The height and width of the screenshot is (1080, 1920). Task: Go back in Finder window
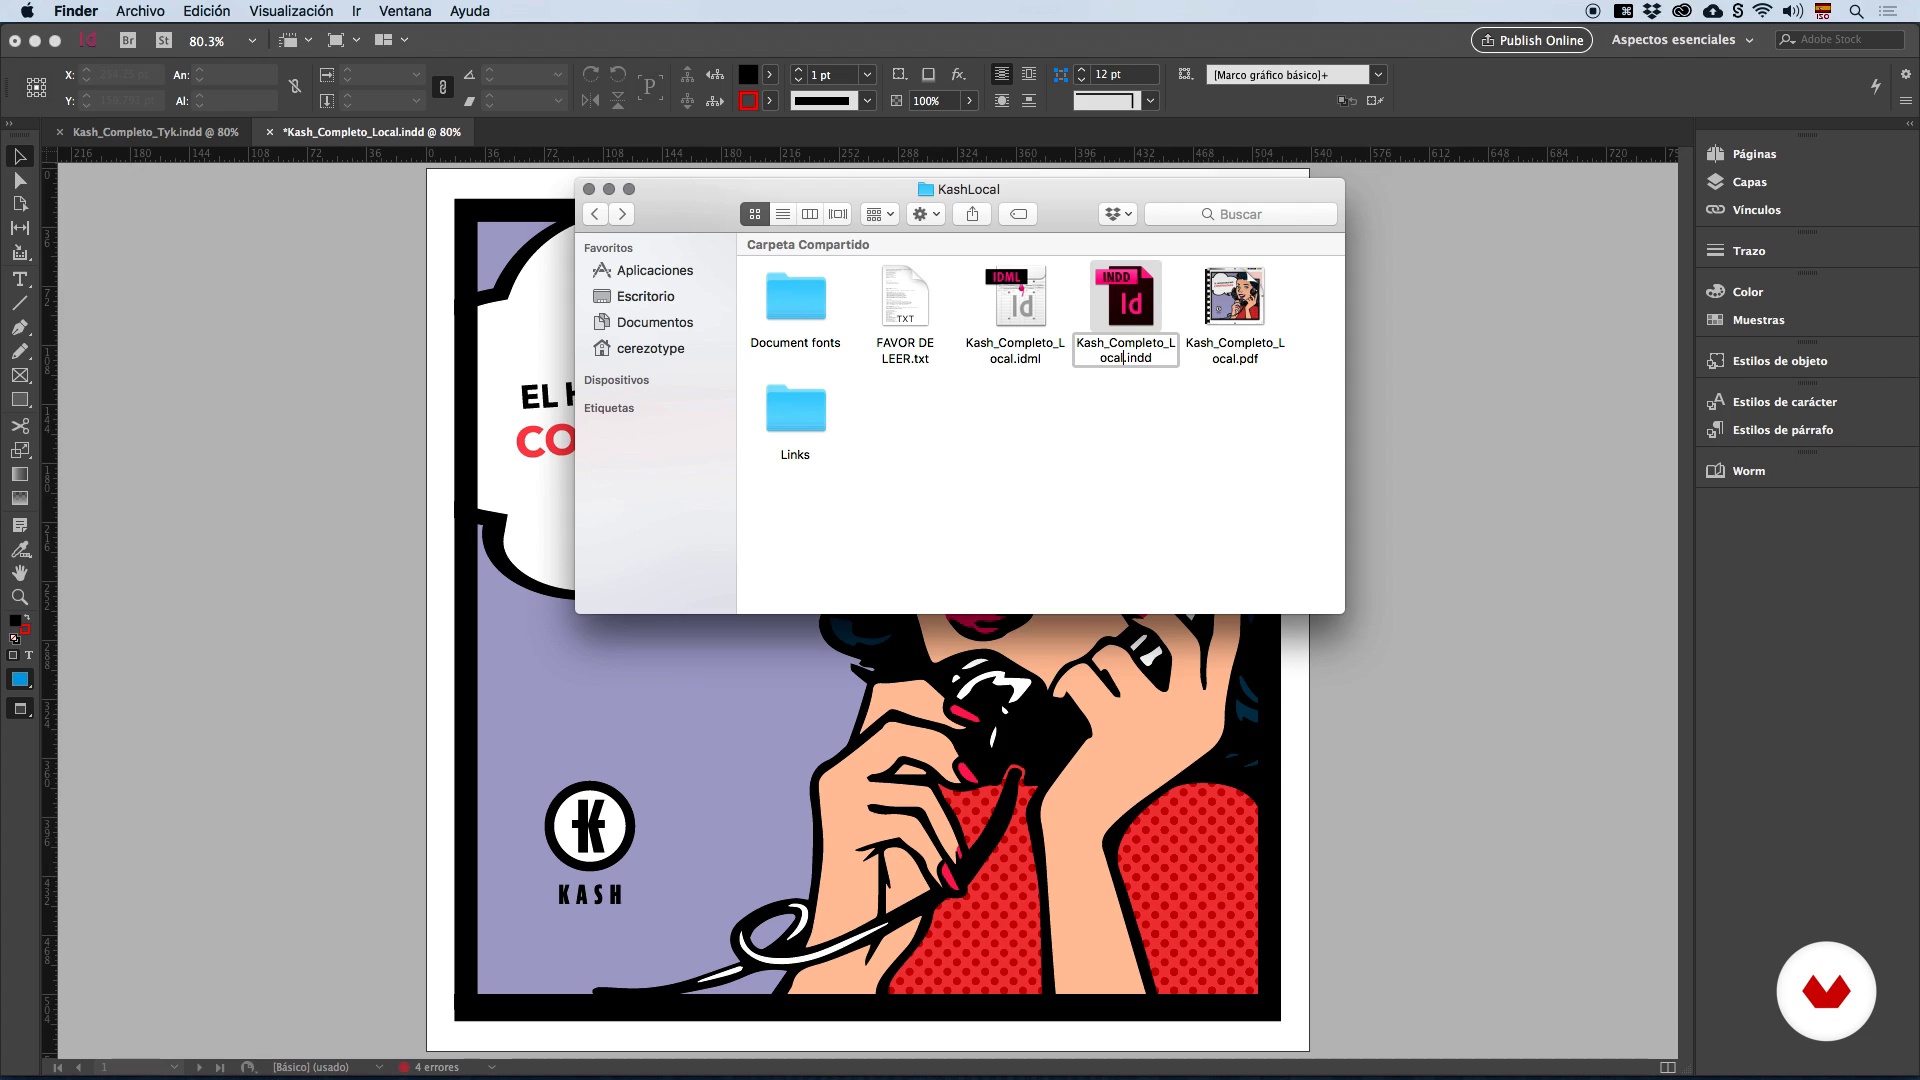595,214
